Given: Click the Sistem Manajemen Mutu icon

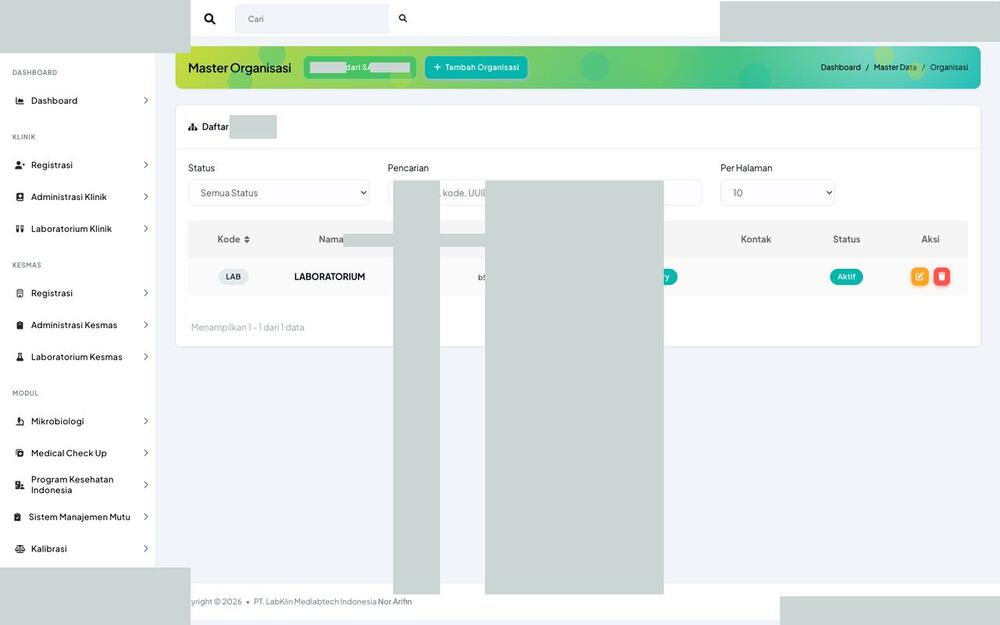Looking at the screenshot, I should [17, 517].
